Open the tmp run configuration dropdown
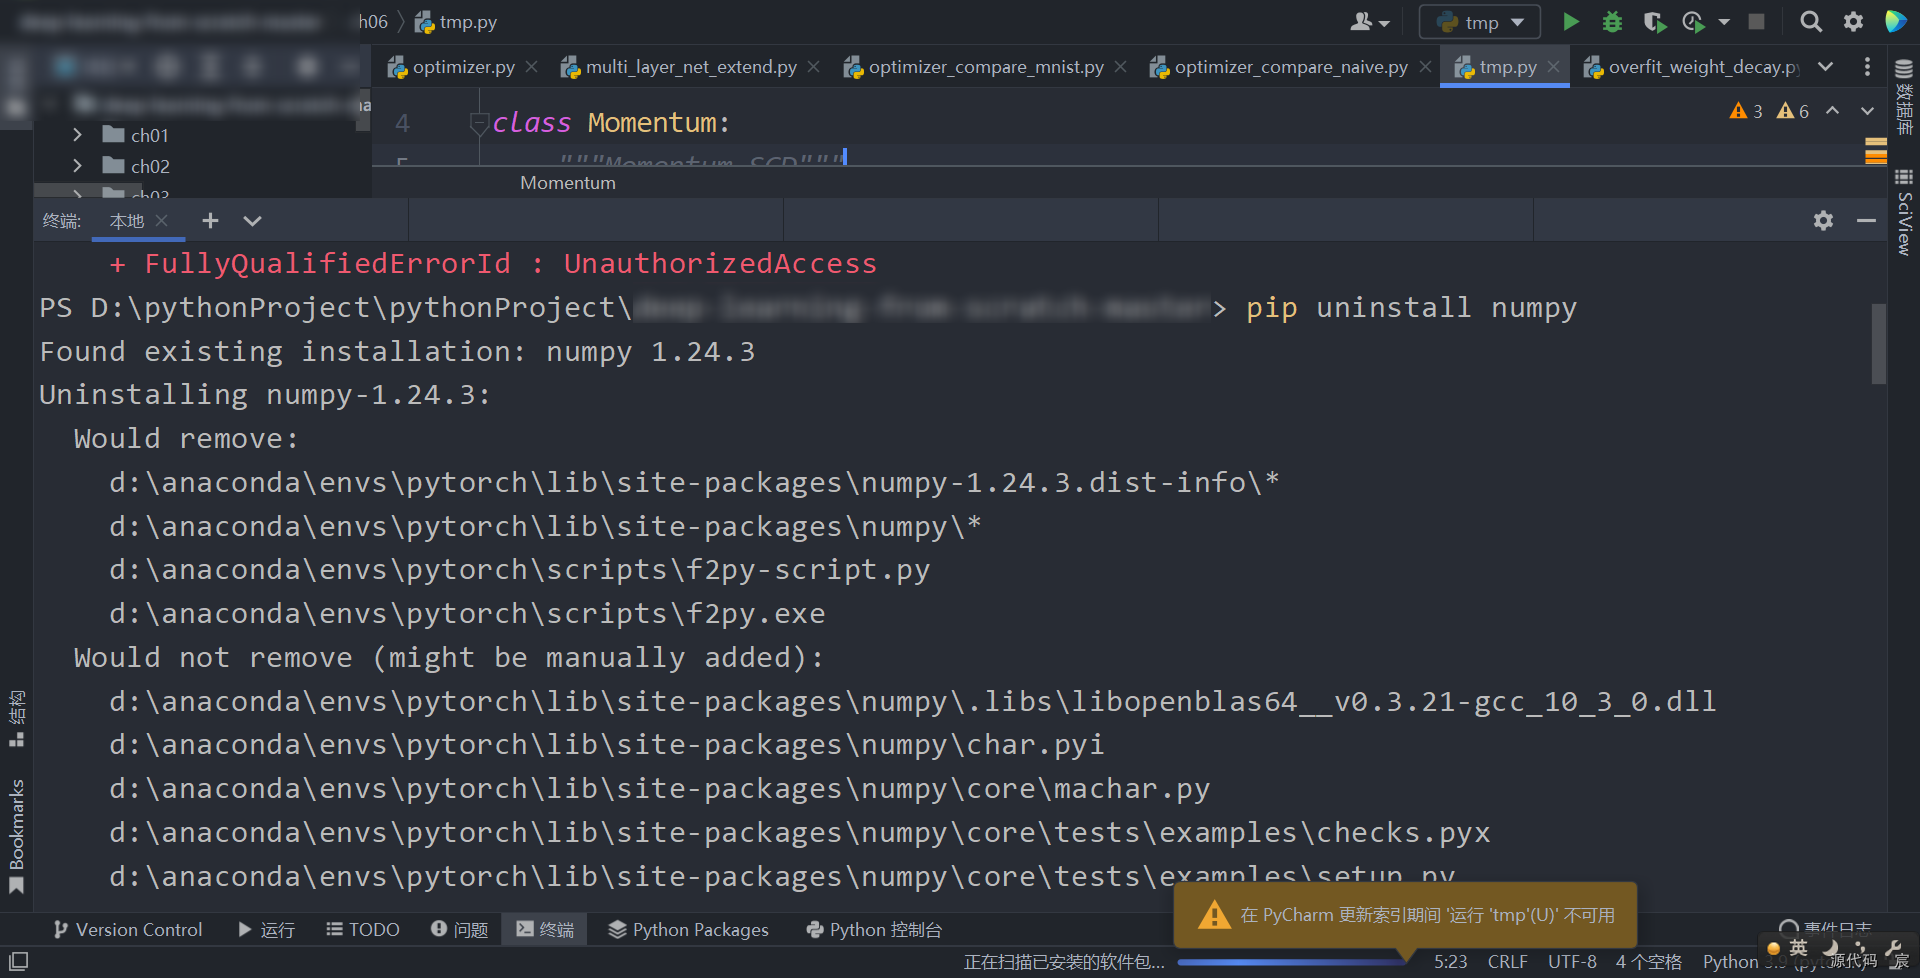 click(1480, 22)
